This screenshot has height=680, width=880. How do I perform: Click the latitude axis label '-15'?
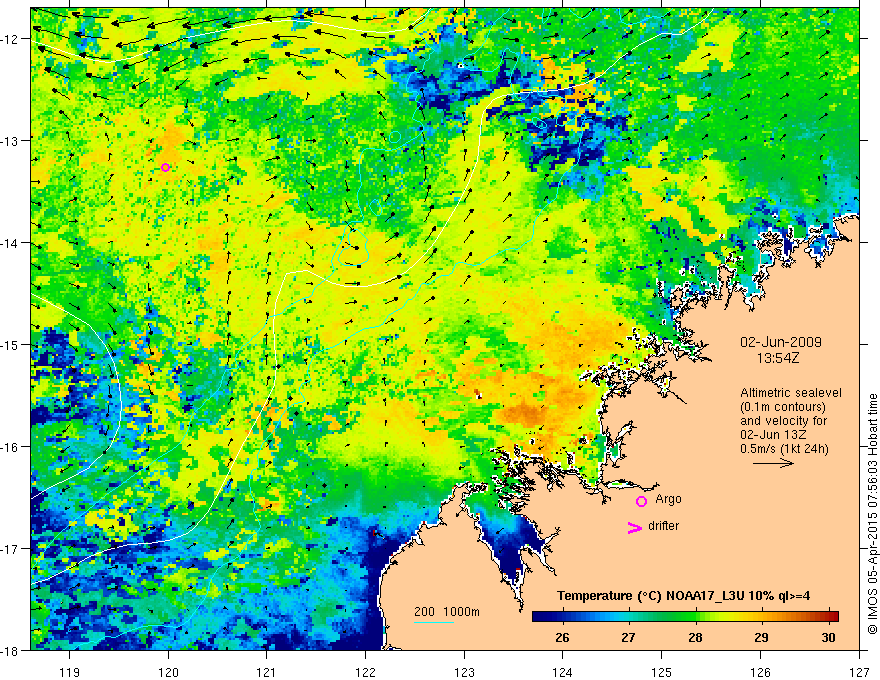pos(10,344)
